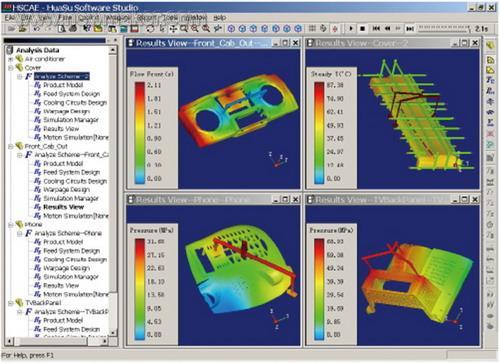Jump to the first animation frame
The height and width of the screenshot is (364, 500).
click(x=376, y=29)
